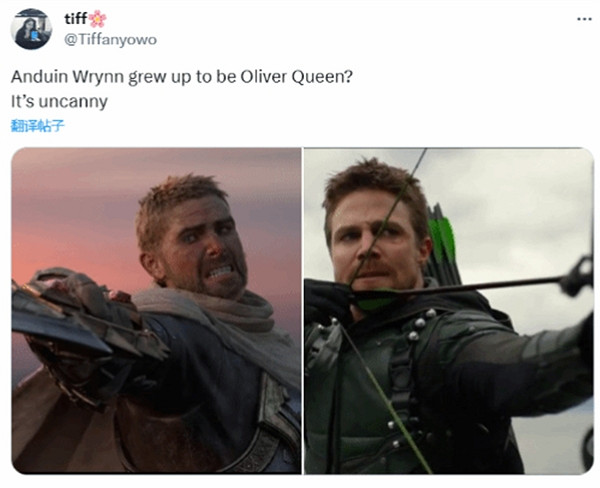Click the translate post link

tap(38, 126)
